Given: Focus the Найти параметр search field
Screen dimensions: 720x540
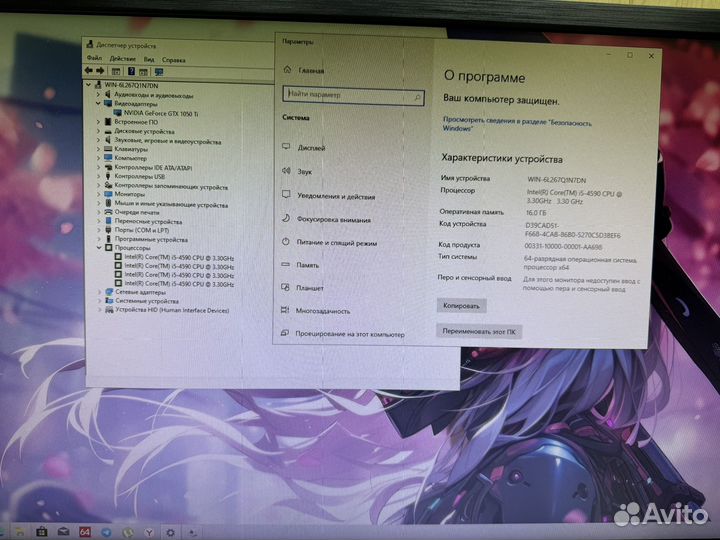Looking at the screenshot, I should (354, 95).
